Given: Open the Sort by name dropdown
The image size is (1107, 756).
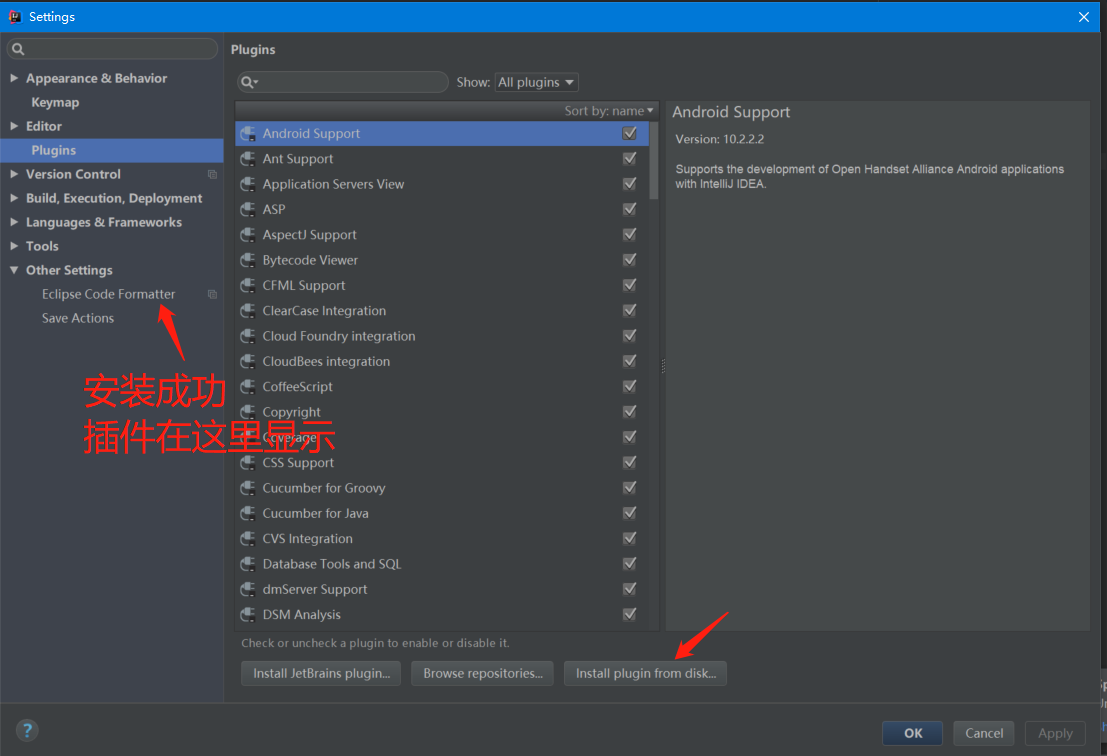Looking at the screenshot, I should click(609, 111).
